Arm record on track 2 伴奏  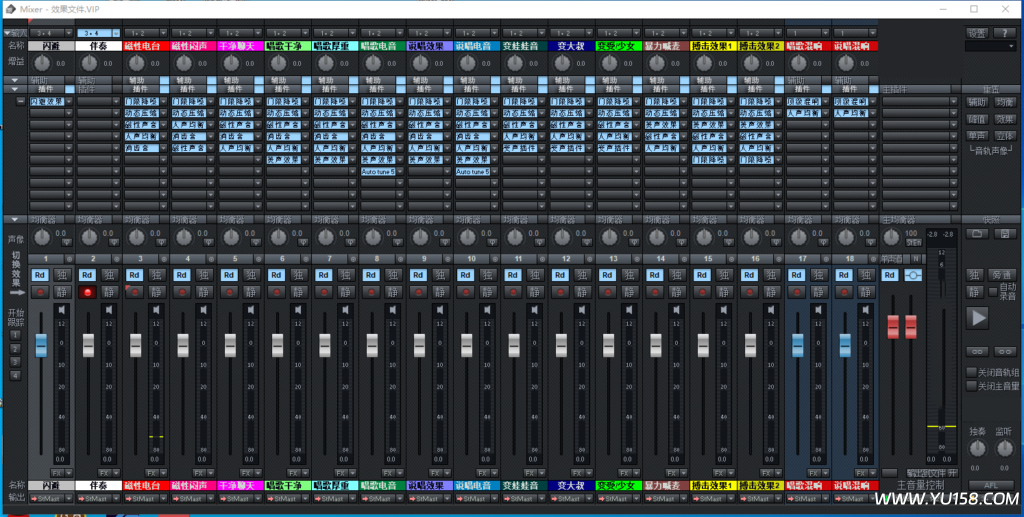(x=88, y=292)
